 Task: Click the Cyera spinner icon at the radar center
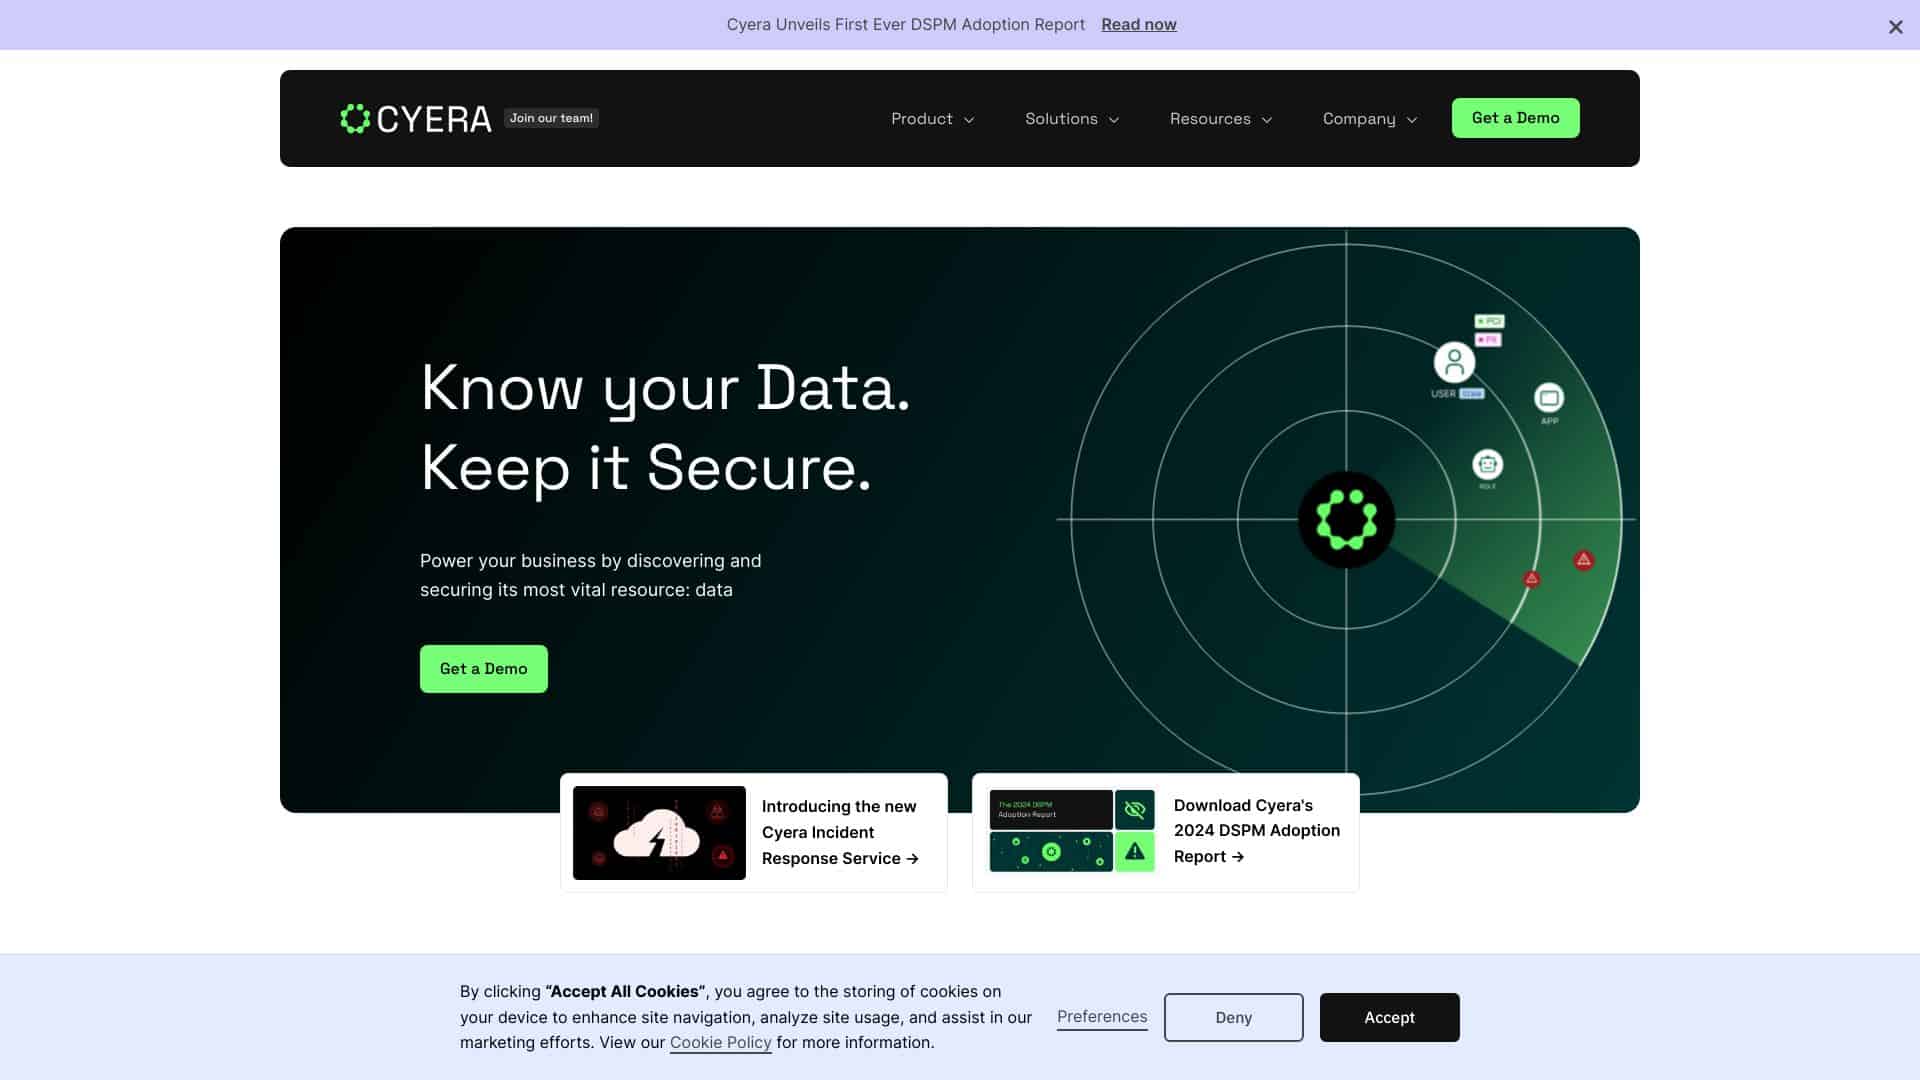(x=1347, y=519)
